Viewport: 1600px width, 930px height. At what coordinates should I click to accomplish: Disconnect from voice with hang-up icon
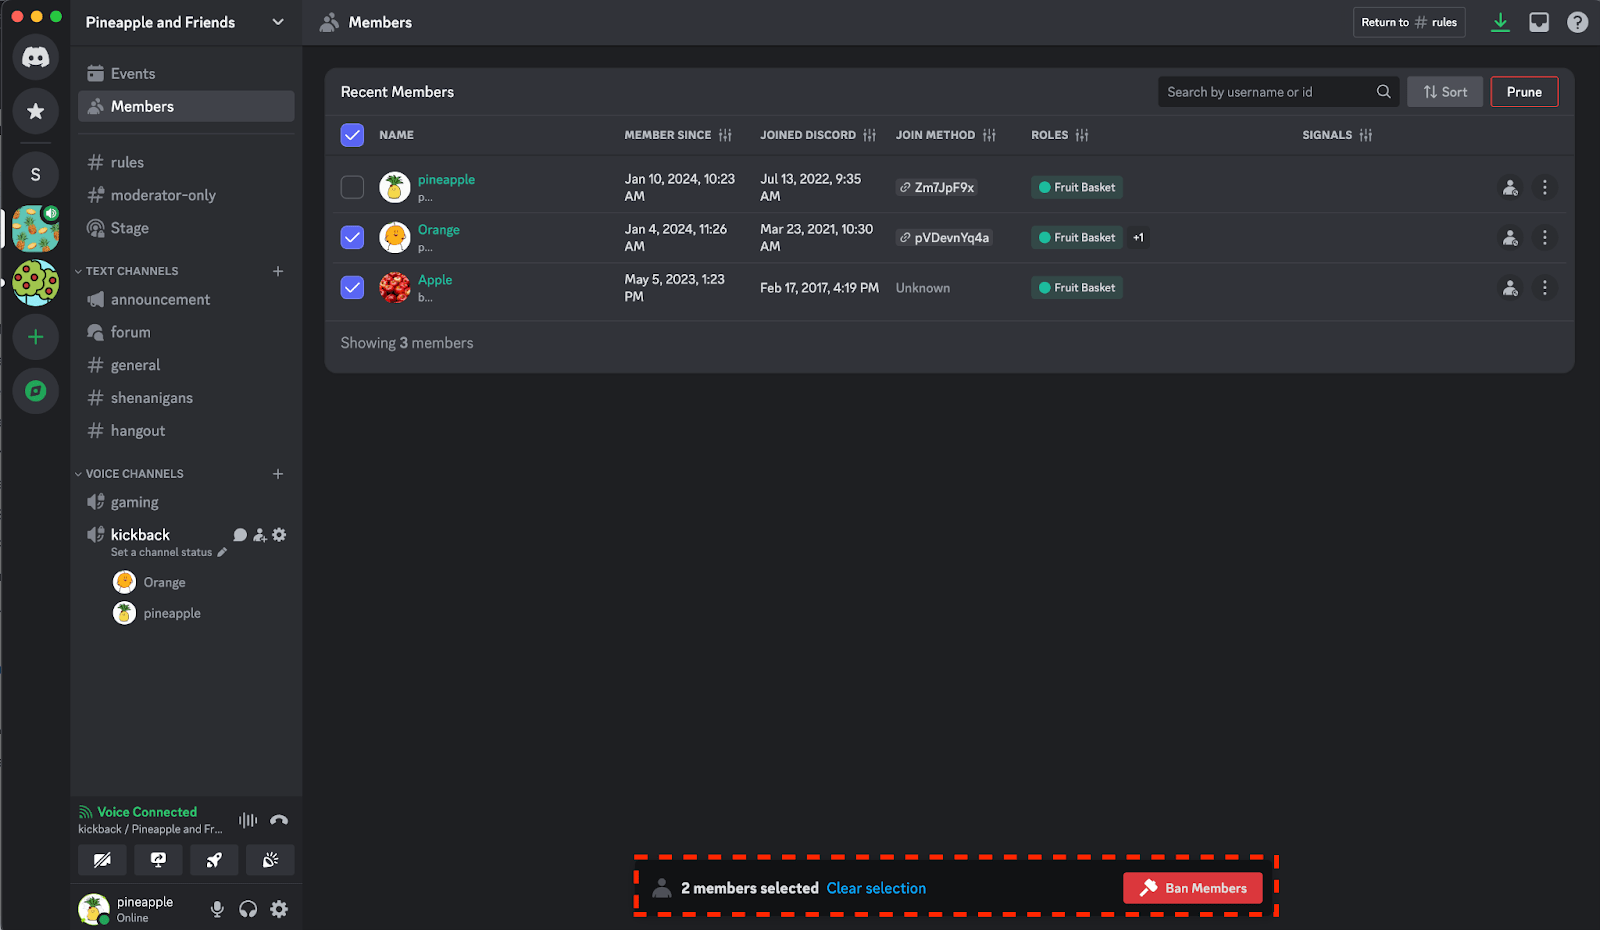tap(279, 820)
